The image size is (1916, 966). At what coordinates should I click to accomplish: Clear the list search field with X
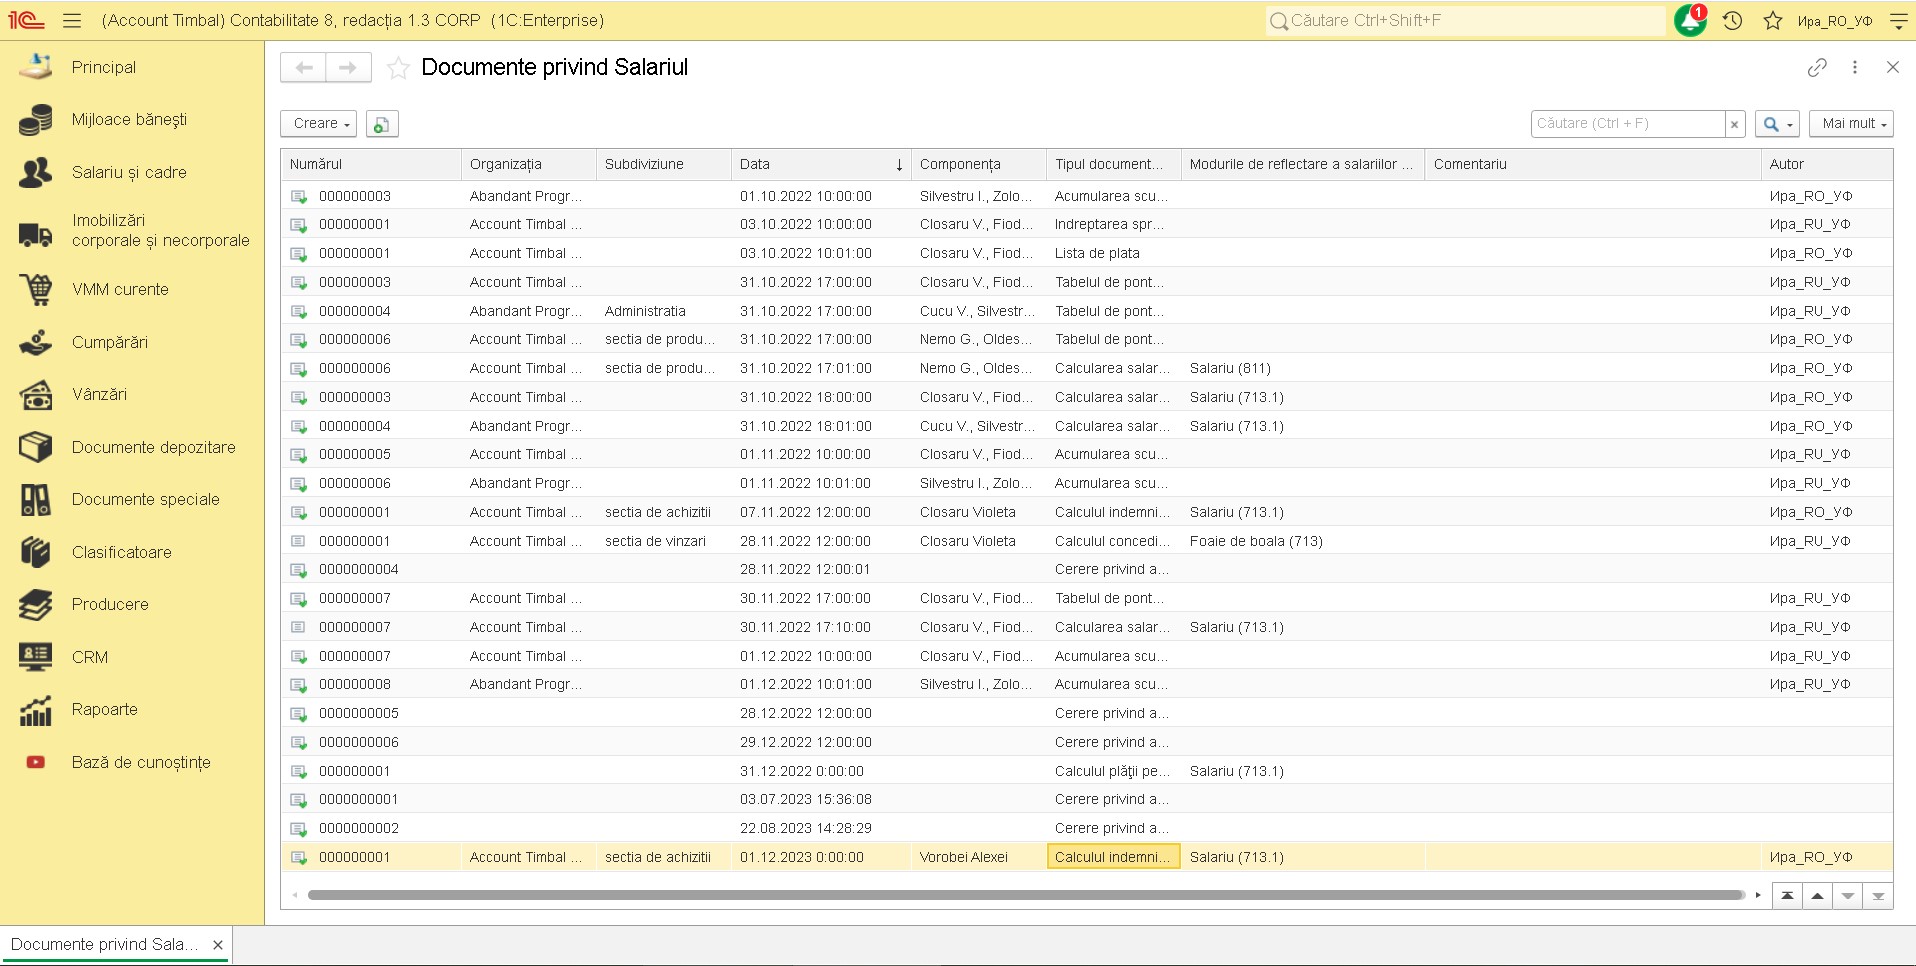[x=1735, y=124]
